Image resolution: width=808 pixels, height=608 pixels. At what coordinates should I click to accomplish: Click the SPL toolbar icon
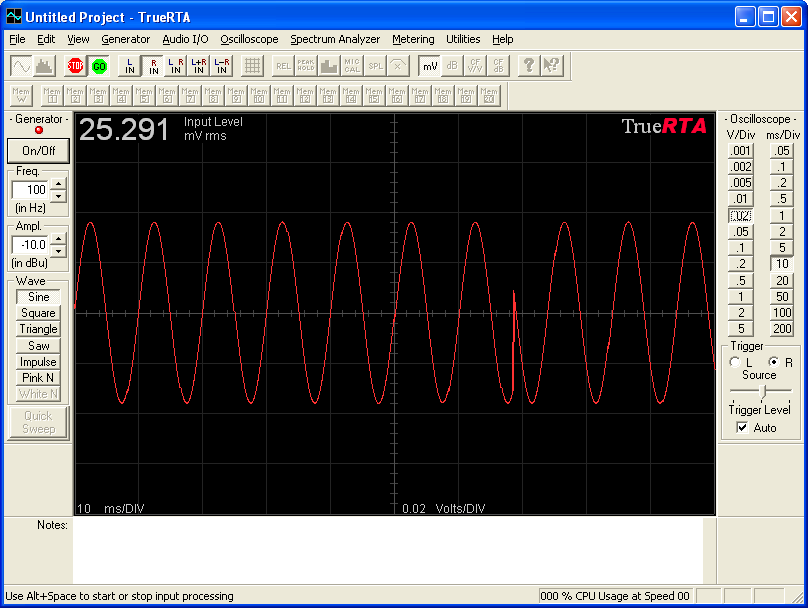375,66
